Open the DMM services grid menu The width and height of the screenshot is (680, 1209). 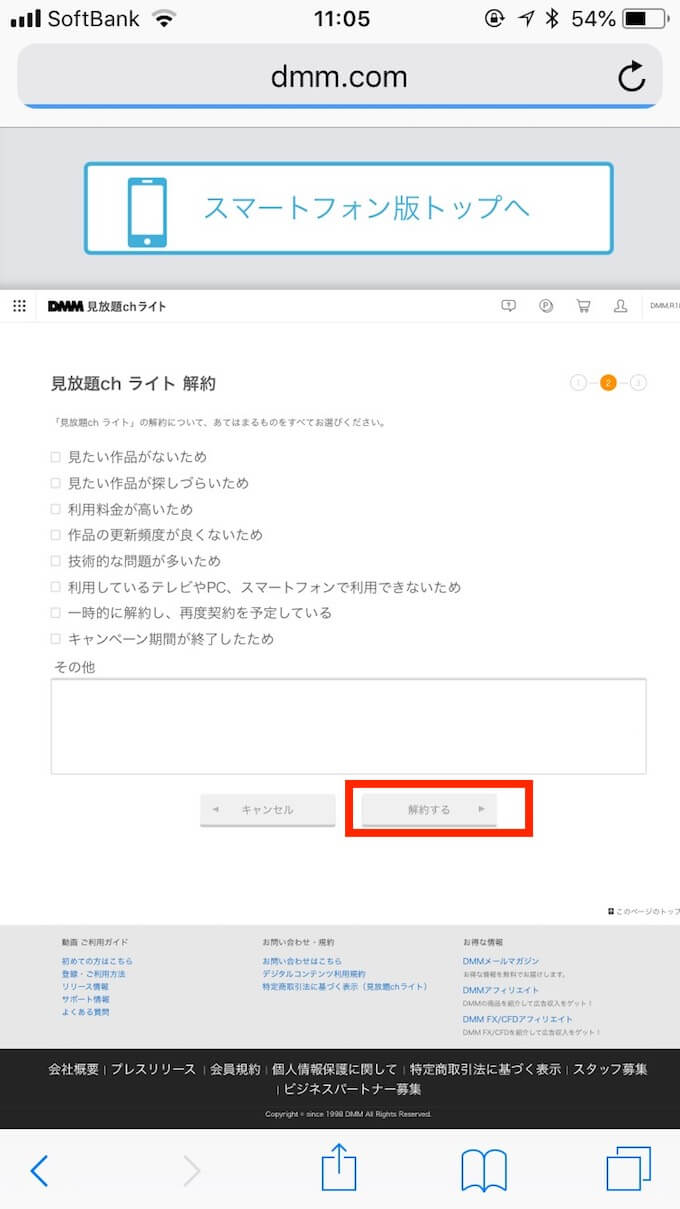tap(19, 306)
